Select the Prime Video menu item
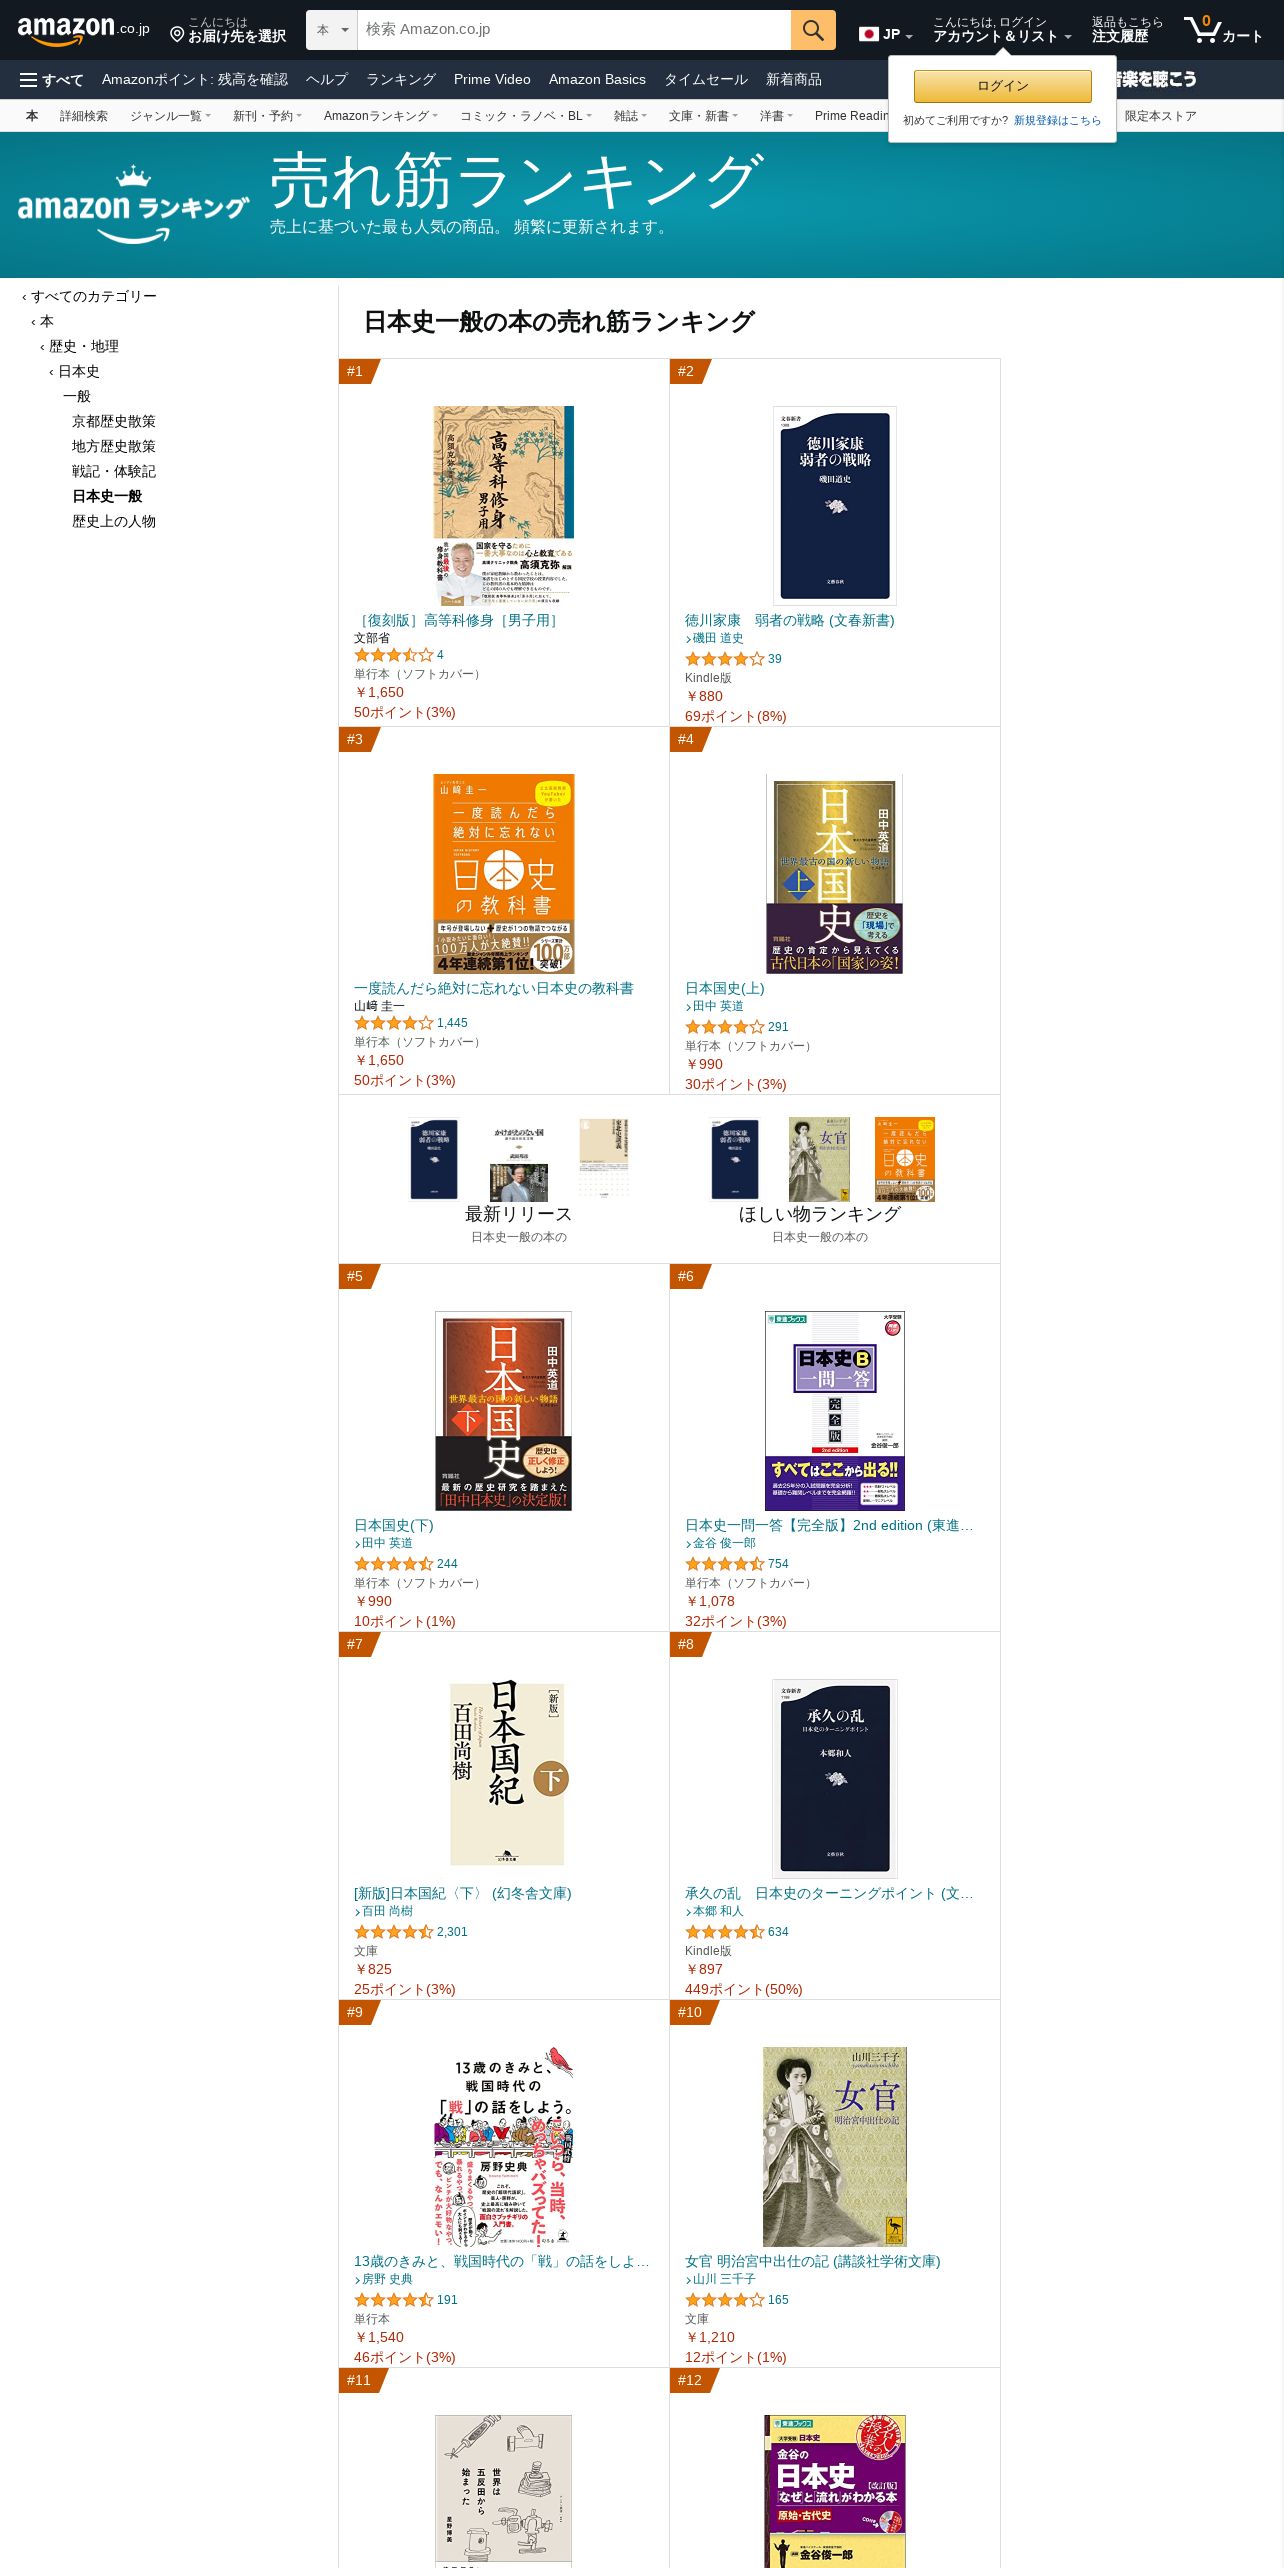 tap(492, 80)
